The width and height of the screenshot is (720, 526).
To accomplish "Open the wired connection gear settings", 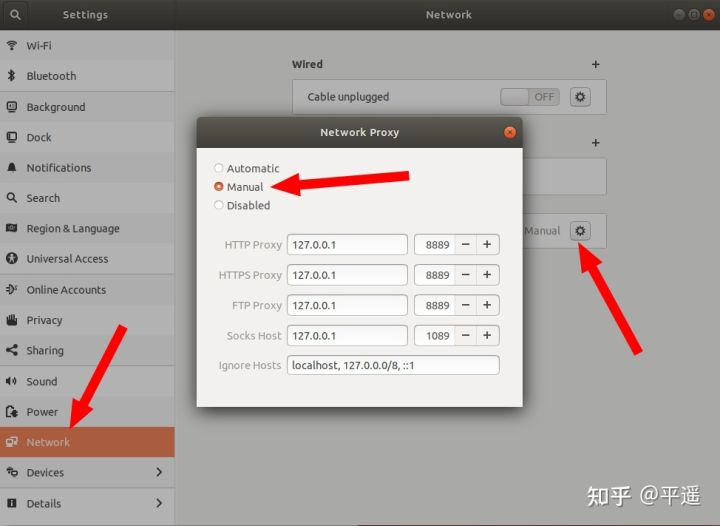I will pos(580,97).
